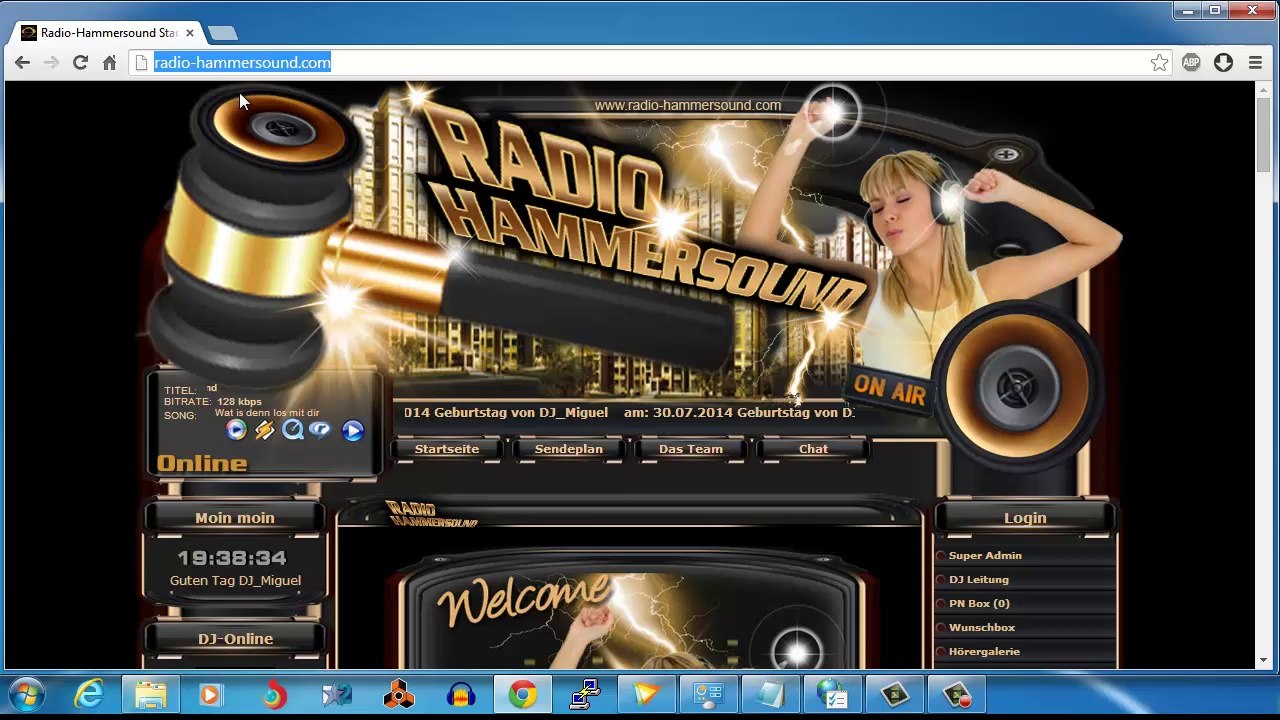The image size is (1280, 720).
Task: Open stream in Windows Media Player
Action: (236, 430)
